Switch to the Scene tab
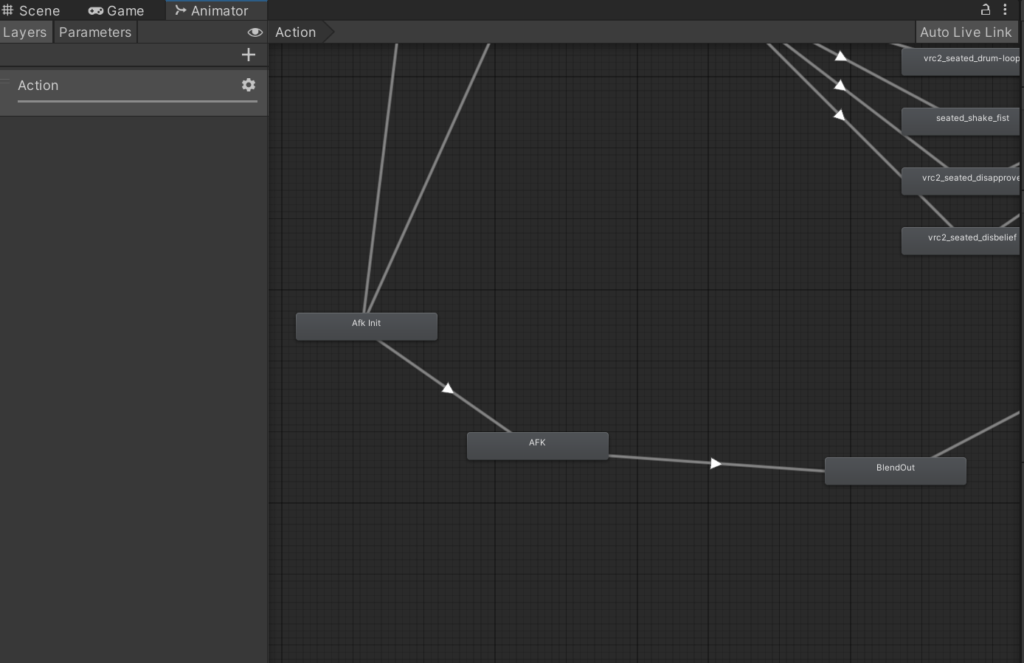Screen dimensions: 1024x663 point(31,10)
